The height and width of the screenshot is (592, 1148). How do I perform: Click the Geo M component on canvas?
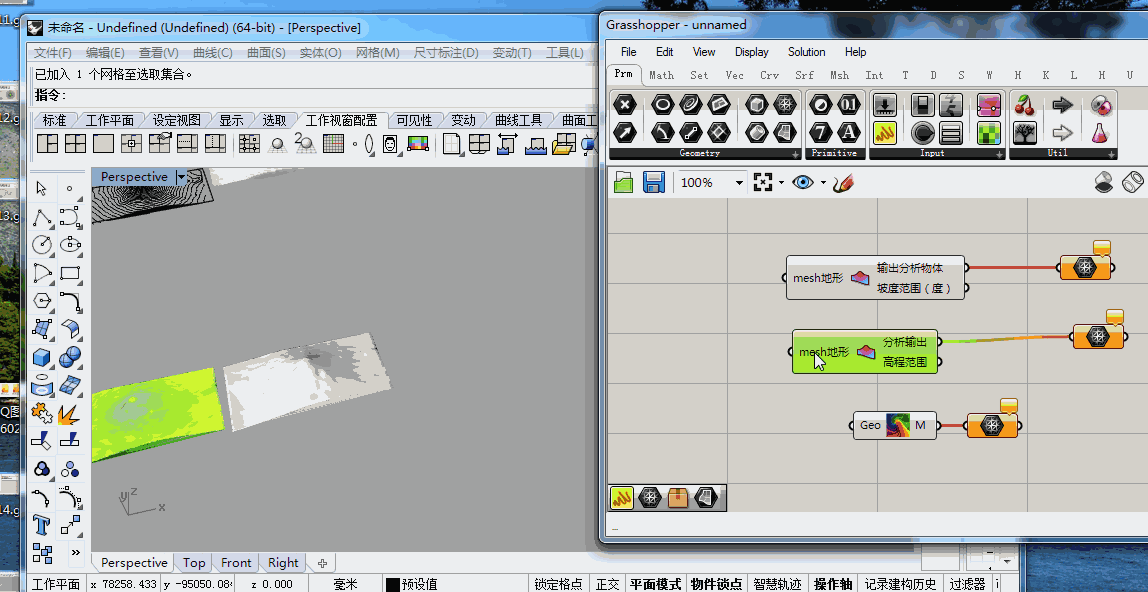click(895, 425)
